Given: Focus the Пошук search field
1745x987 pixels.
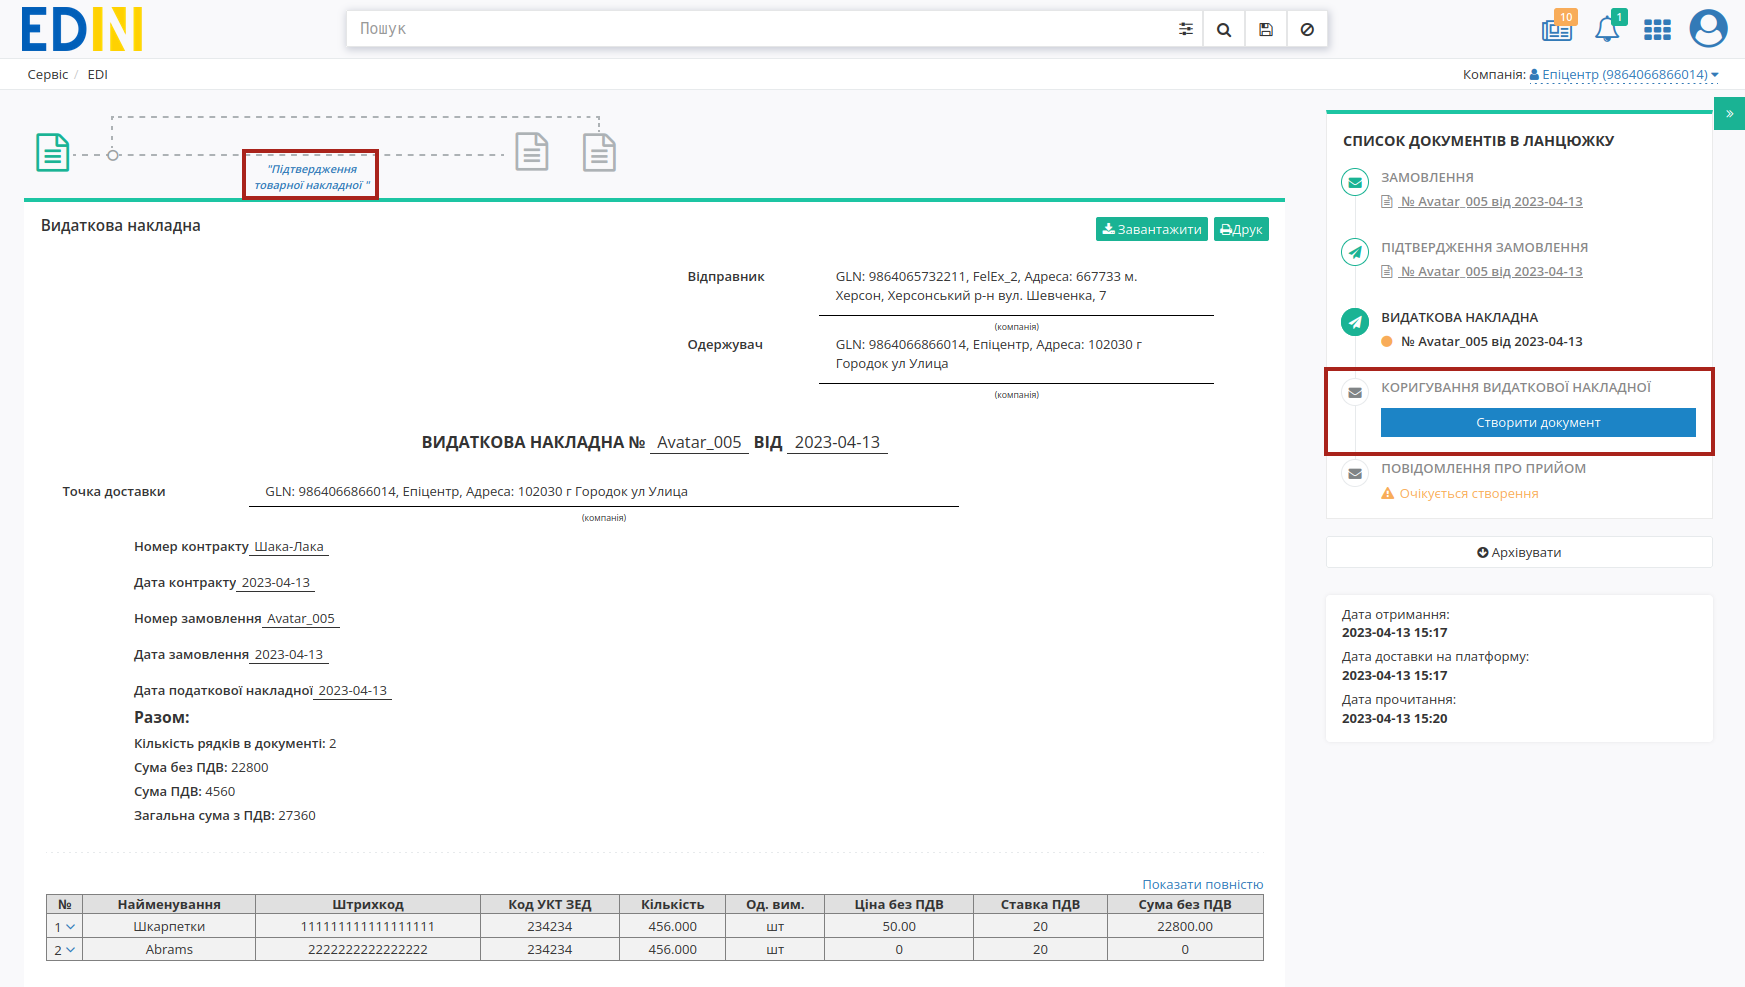Looking at the screenshot, I should (x=760, y=29).
